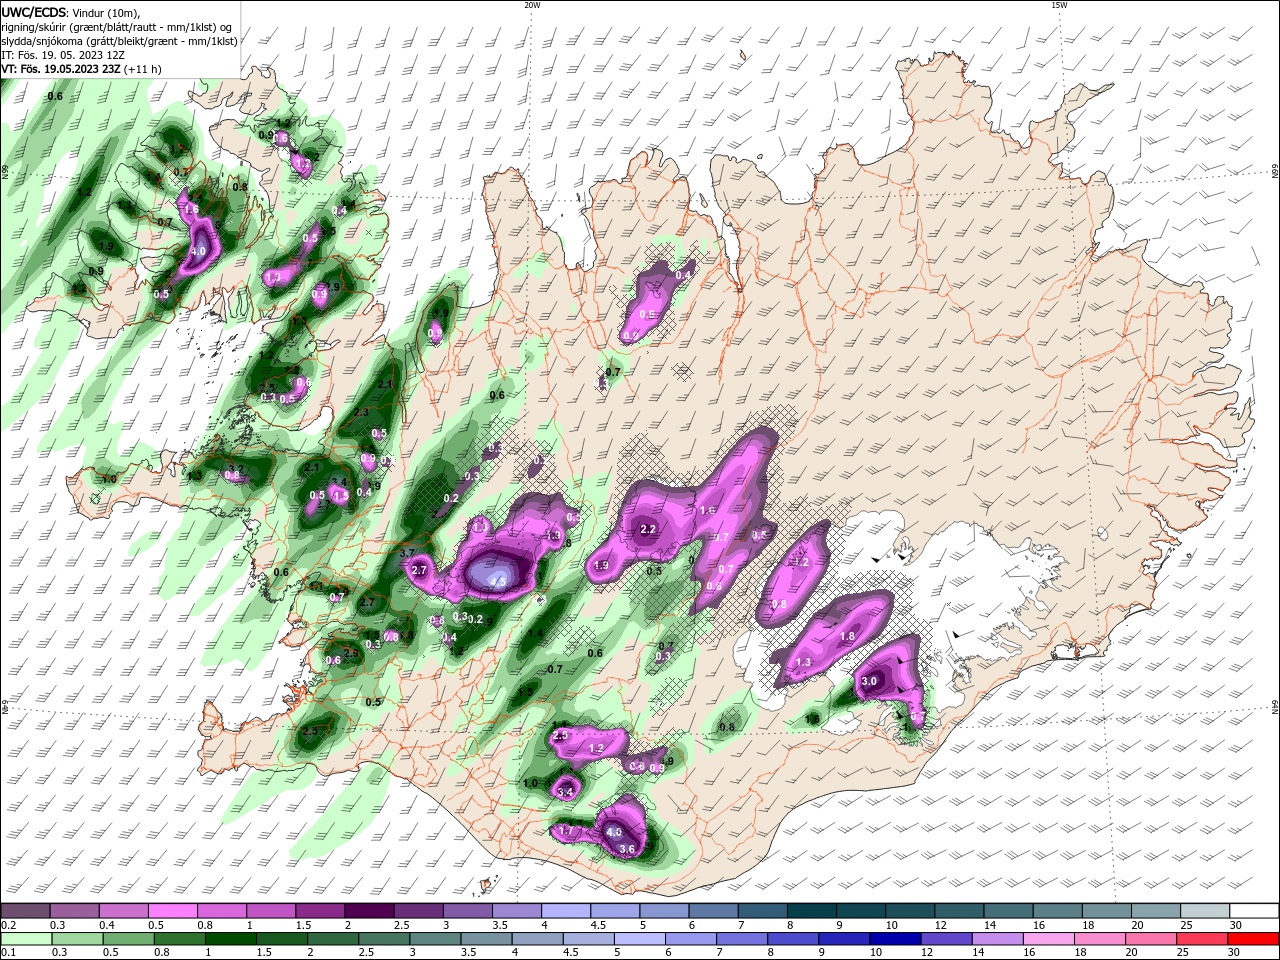Select the 3.0 value near the southeast glacier
Screen dimensions: 1280x960
(869, 681)
